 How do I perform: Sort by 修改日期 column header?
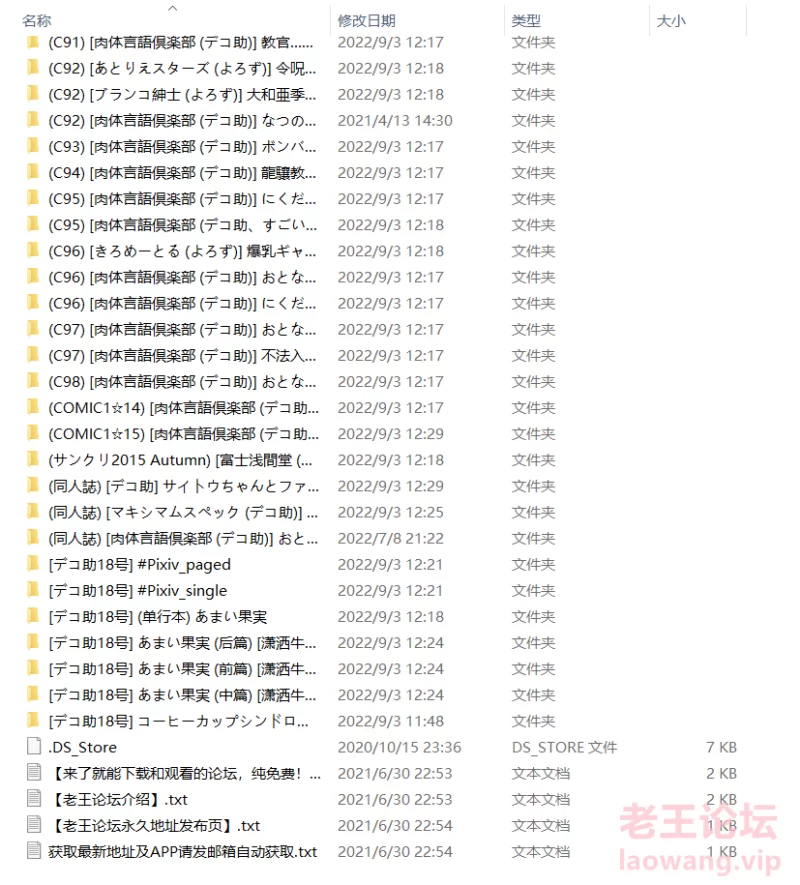[366, 21]
